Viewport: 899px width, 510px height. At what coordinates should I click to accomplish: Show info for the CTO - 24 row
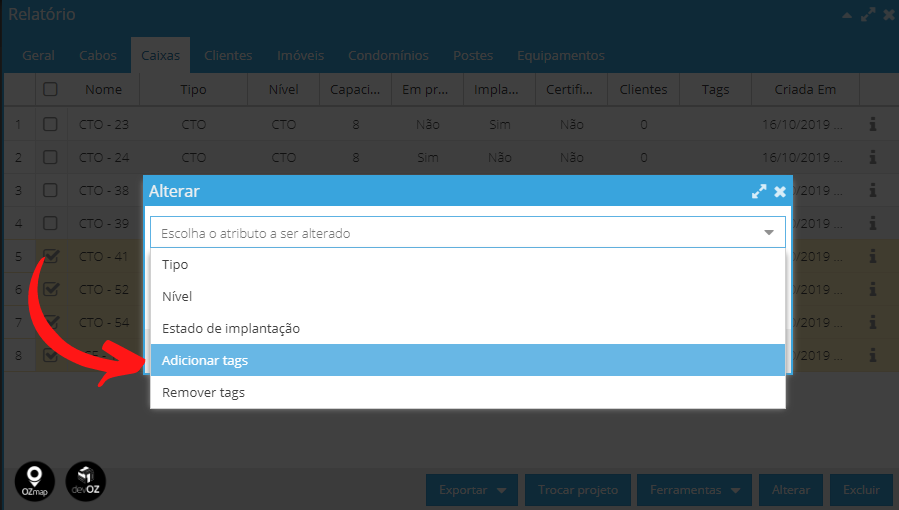[873, 157]
